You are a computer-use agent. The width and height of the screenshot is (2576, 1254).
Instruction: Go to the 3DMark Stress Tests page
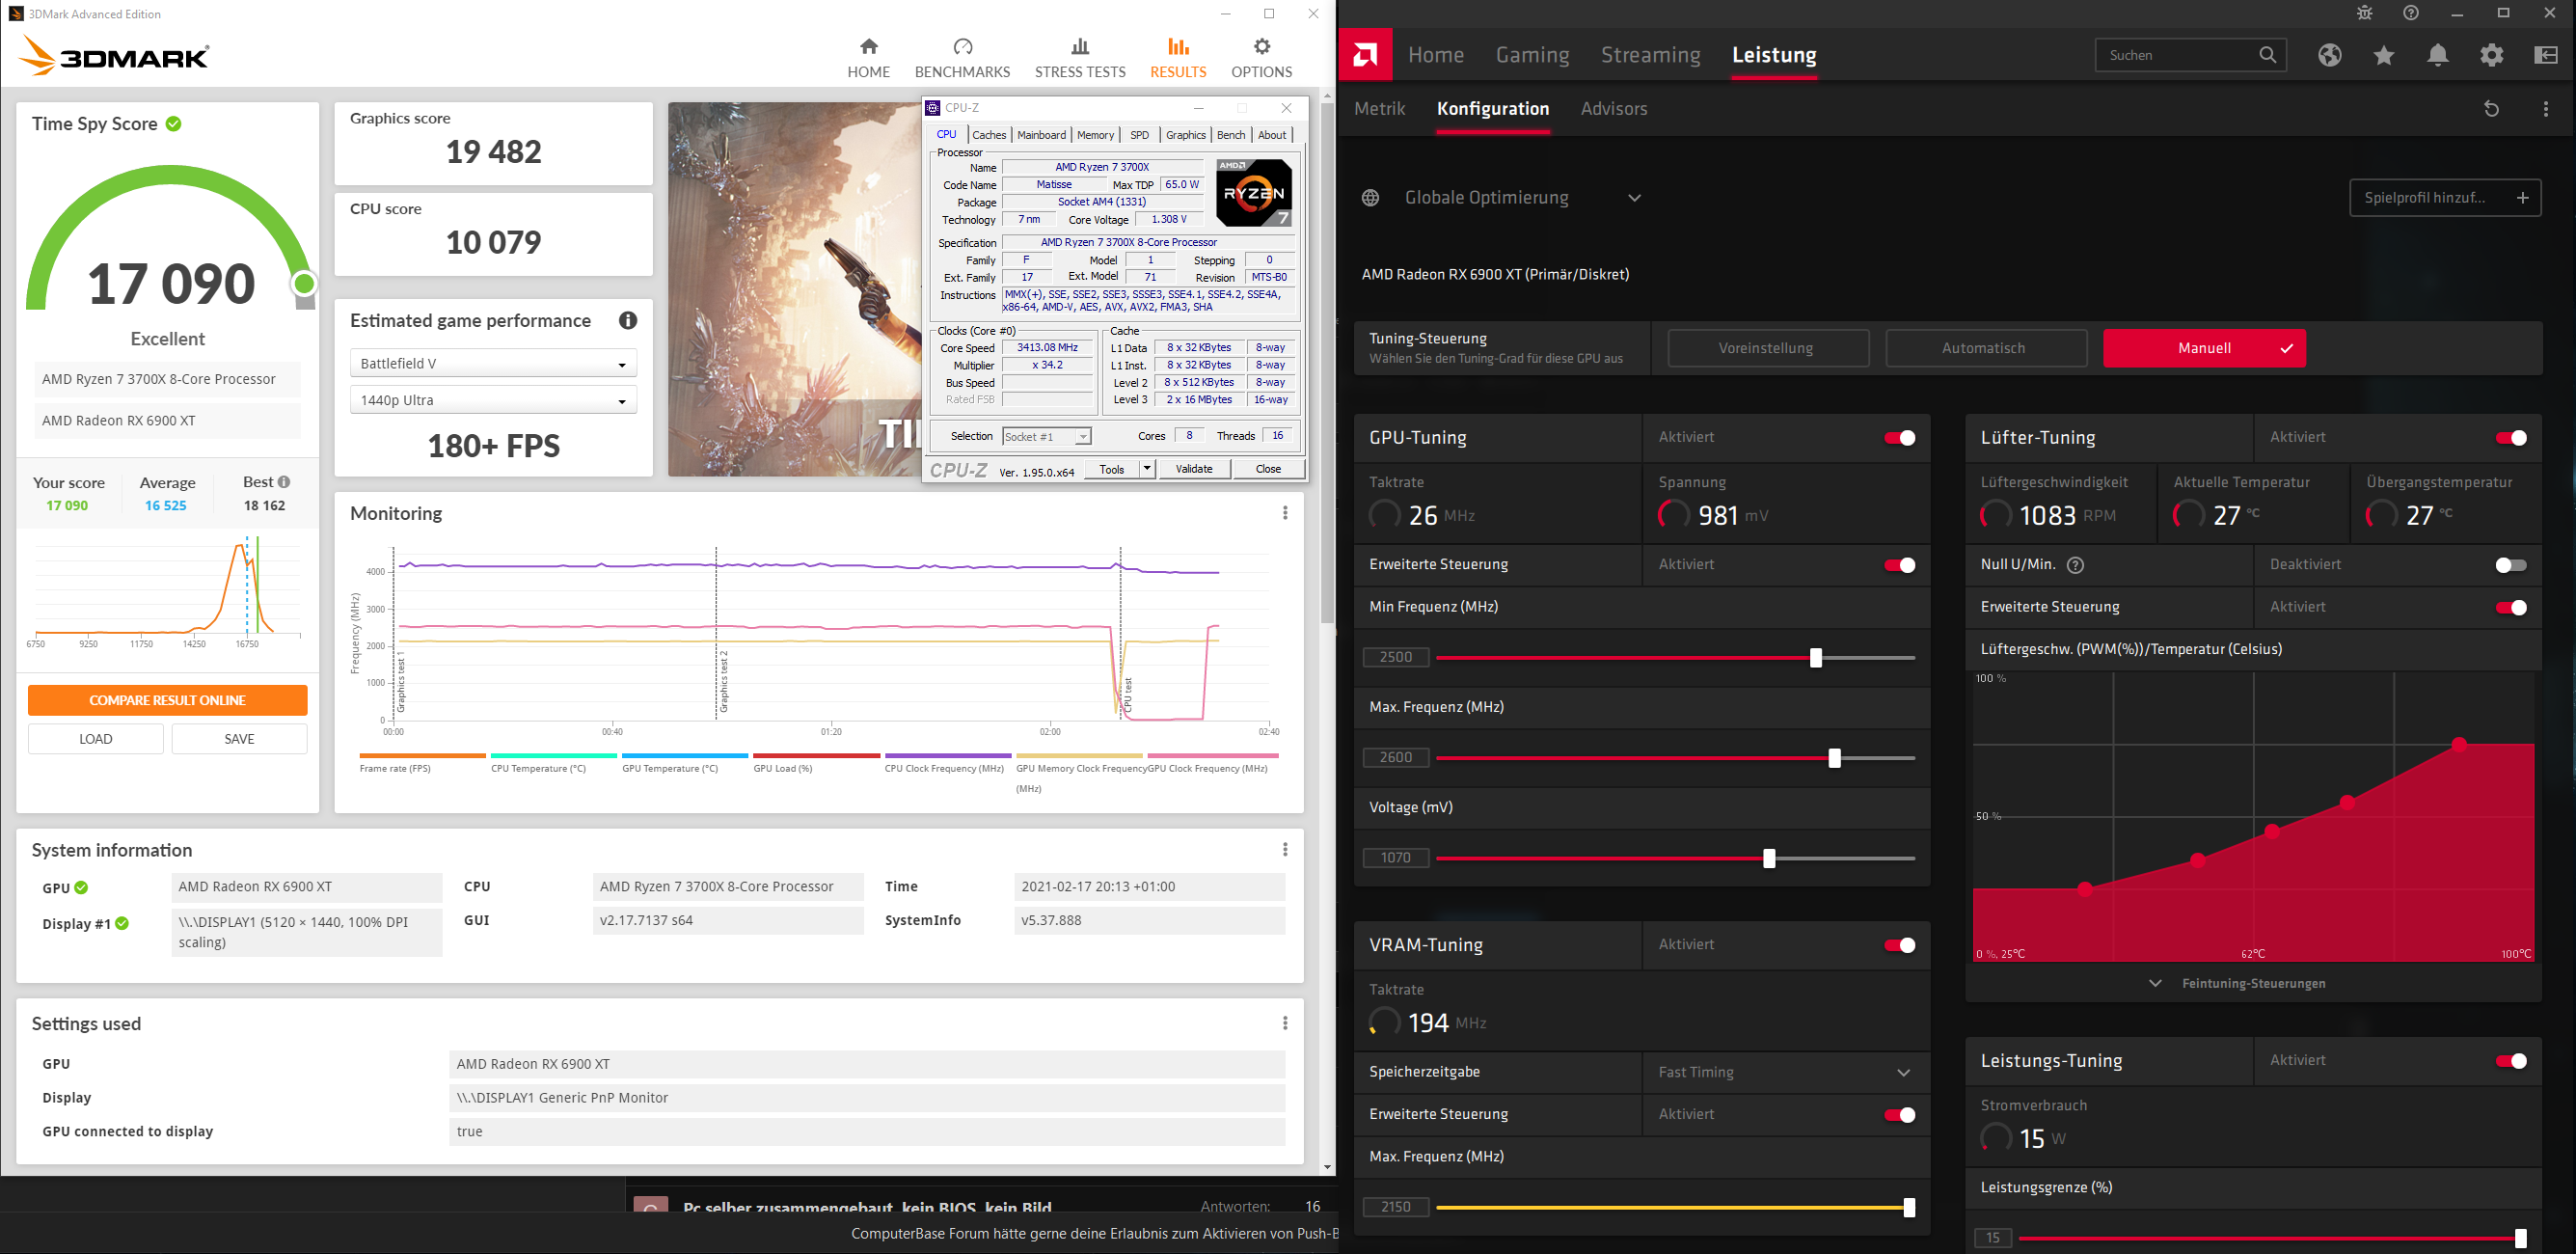click(x=1079, y=58)
